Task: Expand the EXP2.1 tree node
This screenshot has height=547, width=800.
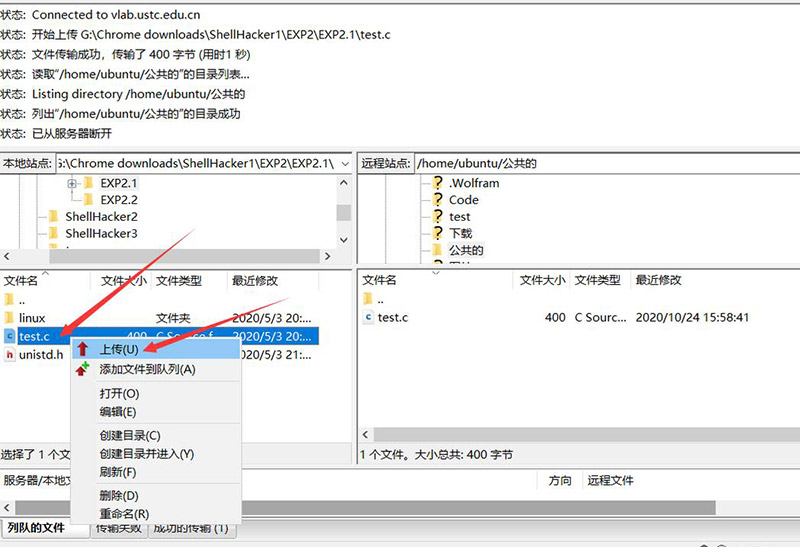Action: tap(72, 183)
